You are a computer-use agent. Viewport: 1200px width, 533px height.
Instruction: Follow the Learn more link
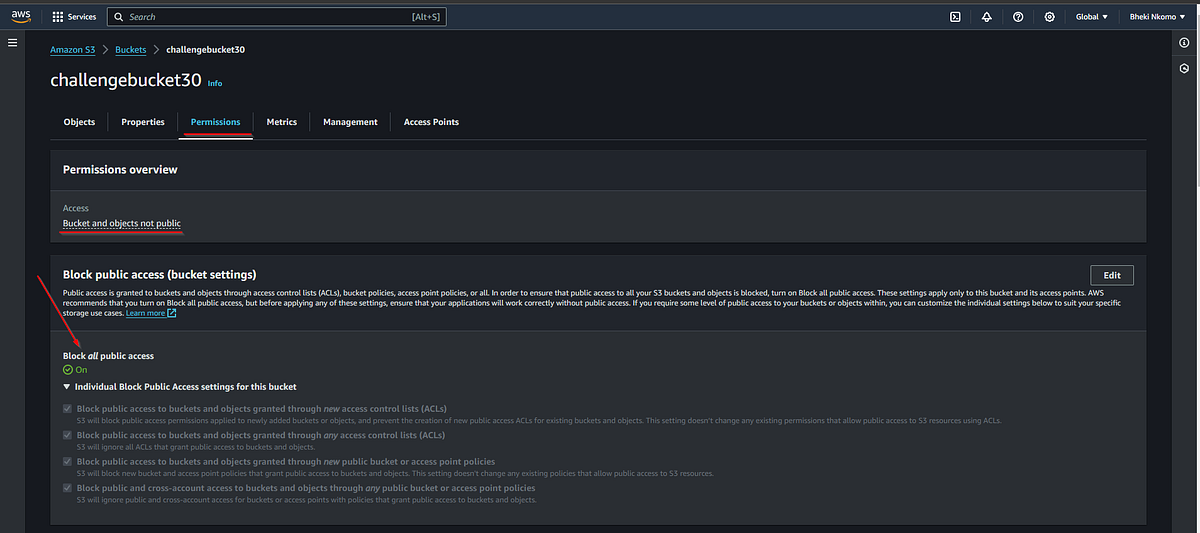click(145, 313)
